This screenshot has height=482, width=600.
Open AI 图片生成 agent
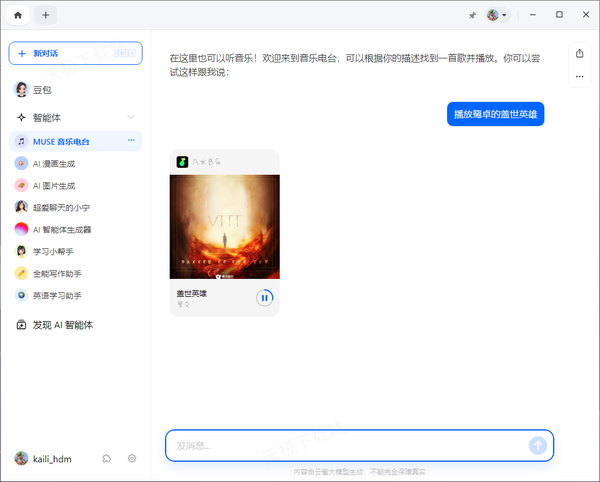[75, 186]
